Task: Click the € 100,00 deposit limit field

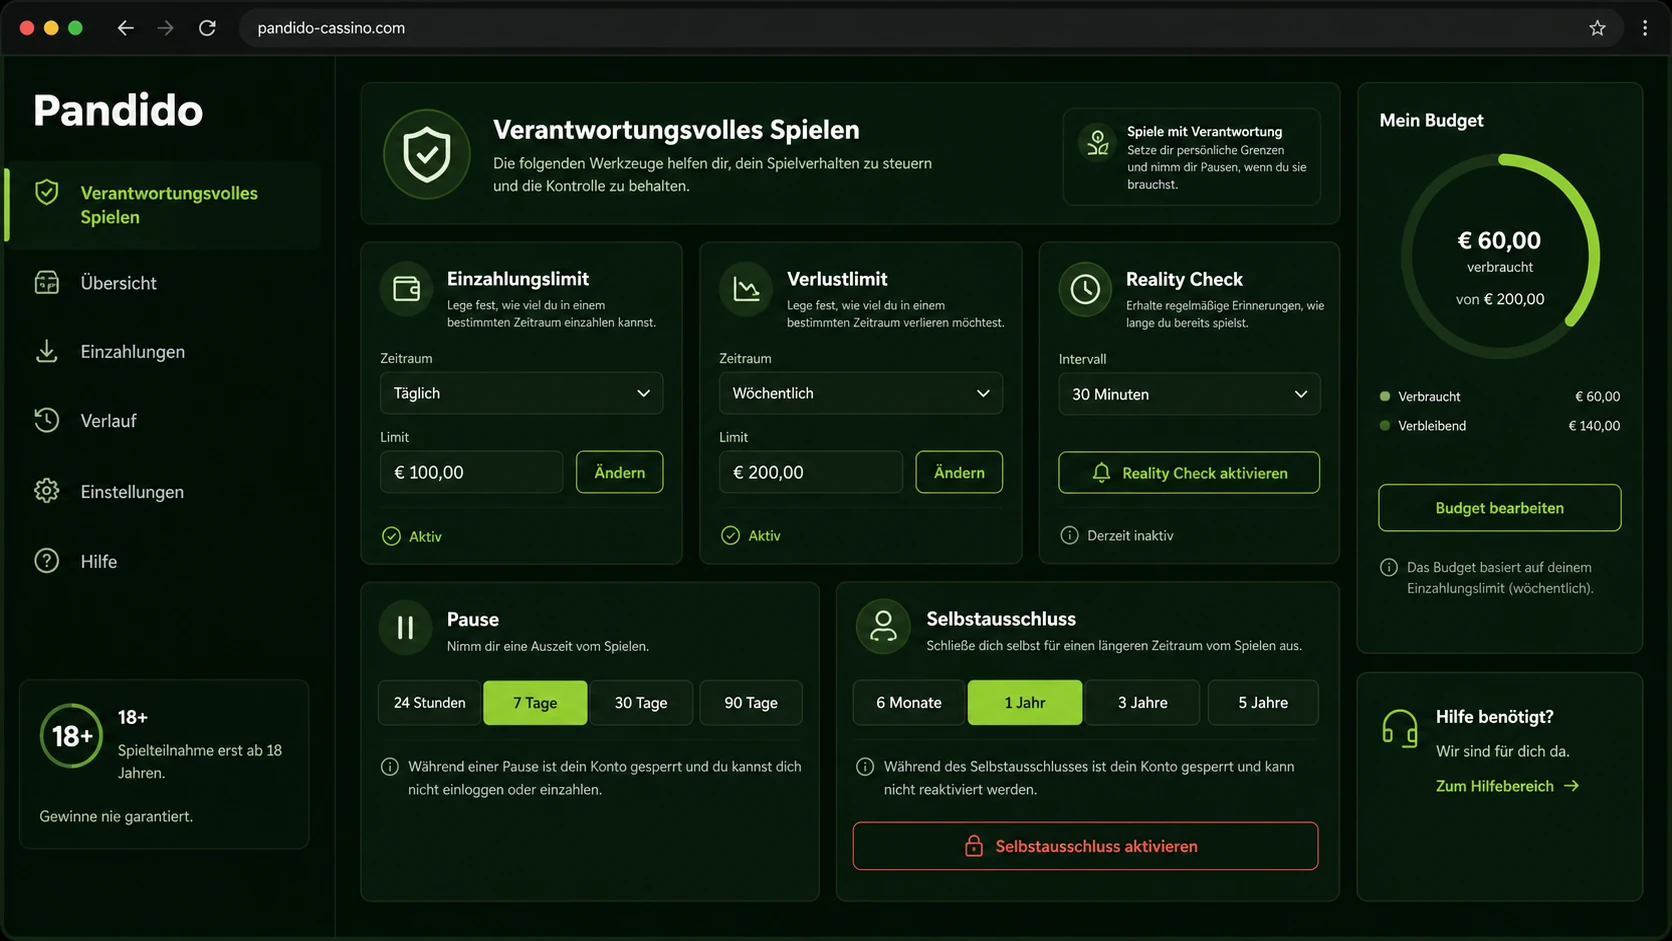Action: (x=471, y=472)
